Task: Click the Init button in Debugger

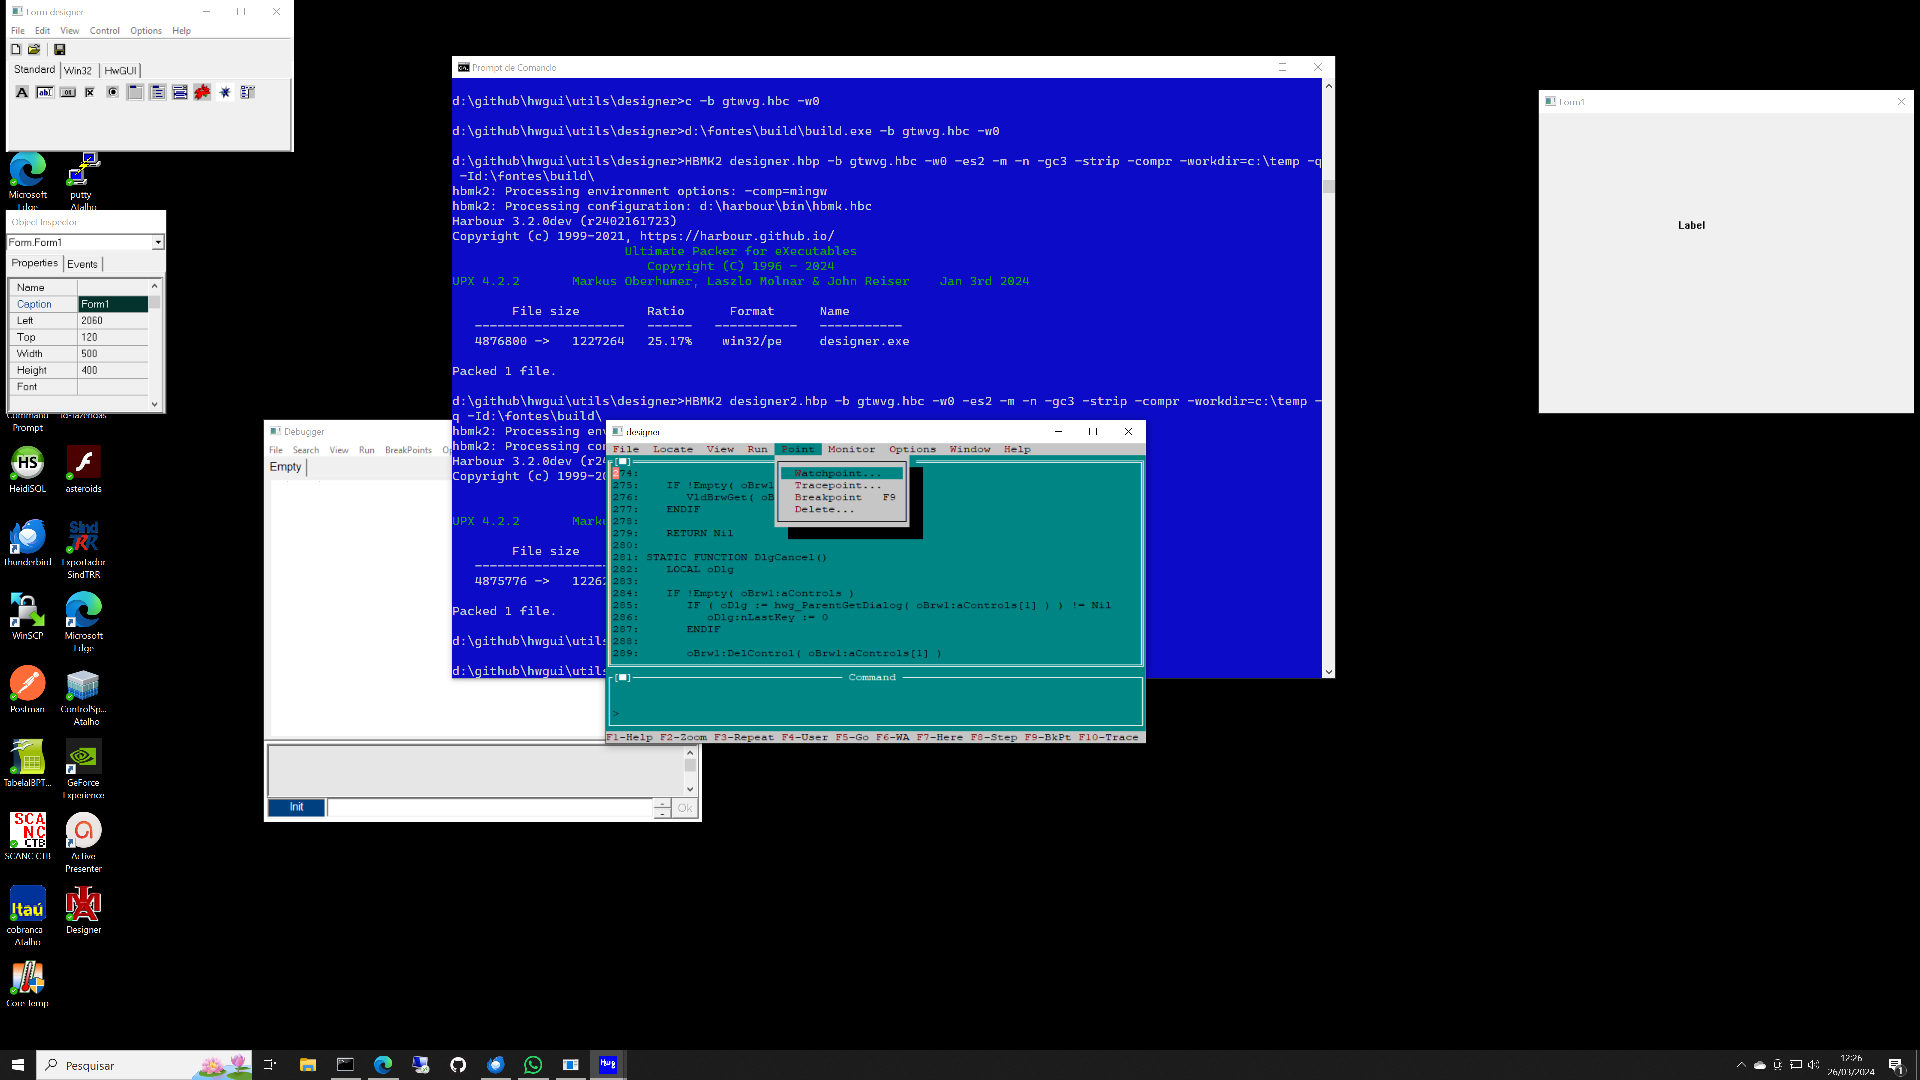Action: coord(296,807)
